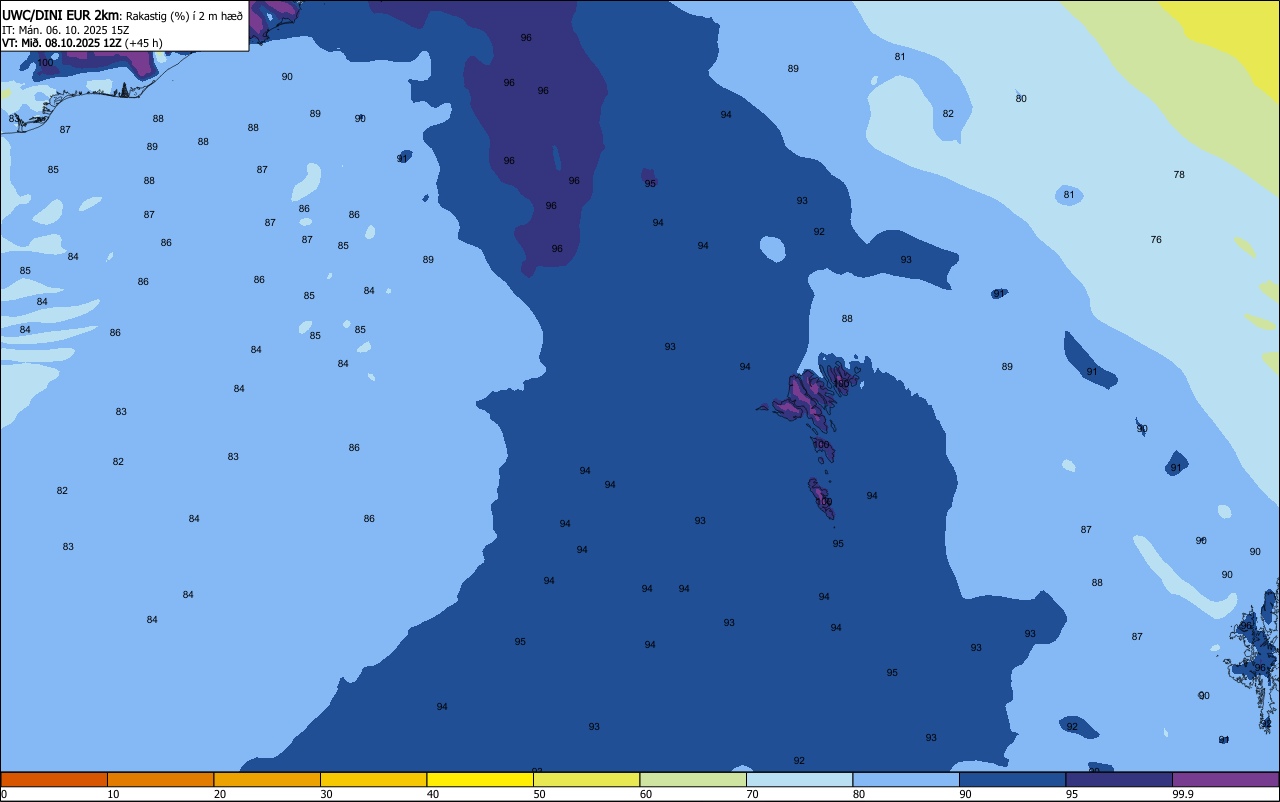Pick the lightest blue 70–80 legend segment
The width and height of the screenshot is (1280, 802).
(799, 779)
